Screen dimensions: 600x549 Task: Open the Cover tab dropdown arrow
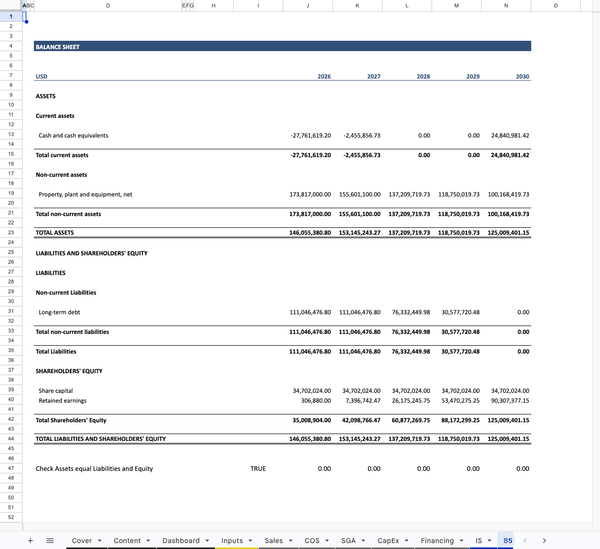click(x=101, y=541)
